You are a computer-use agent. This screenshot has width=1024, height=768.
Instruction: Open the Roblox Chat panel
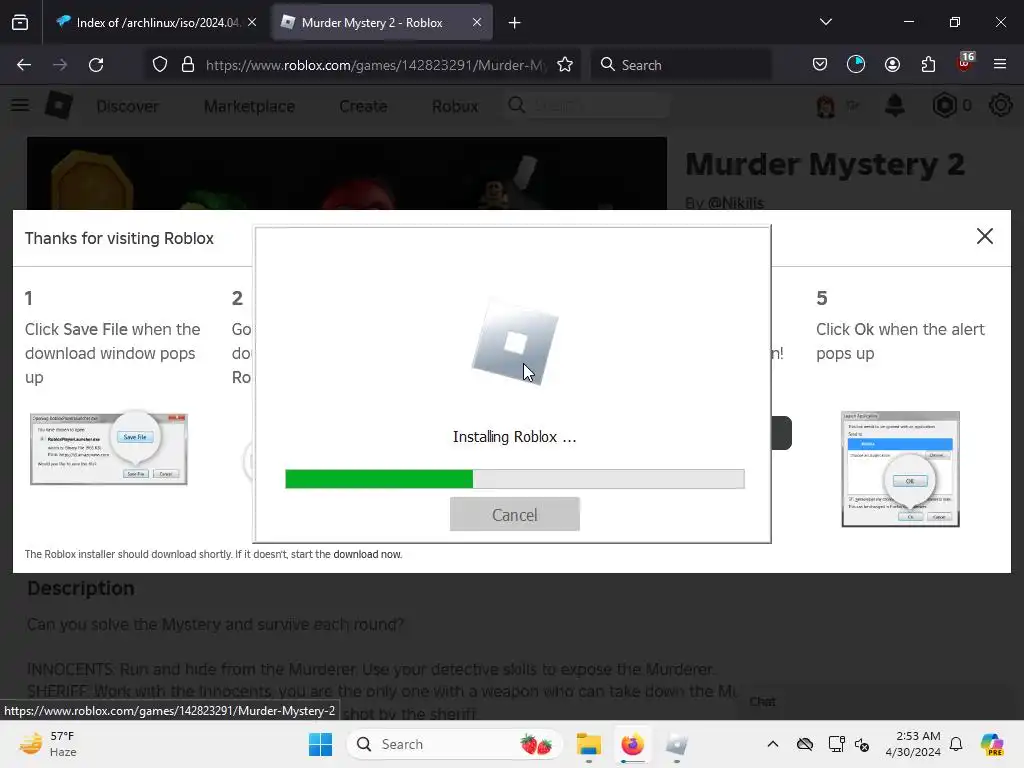click(762, 701)
